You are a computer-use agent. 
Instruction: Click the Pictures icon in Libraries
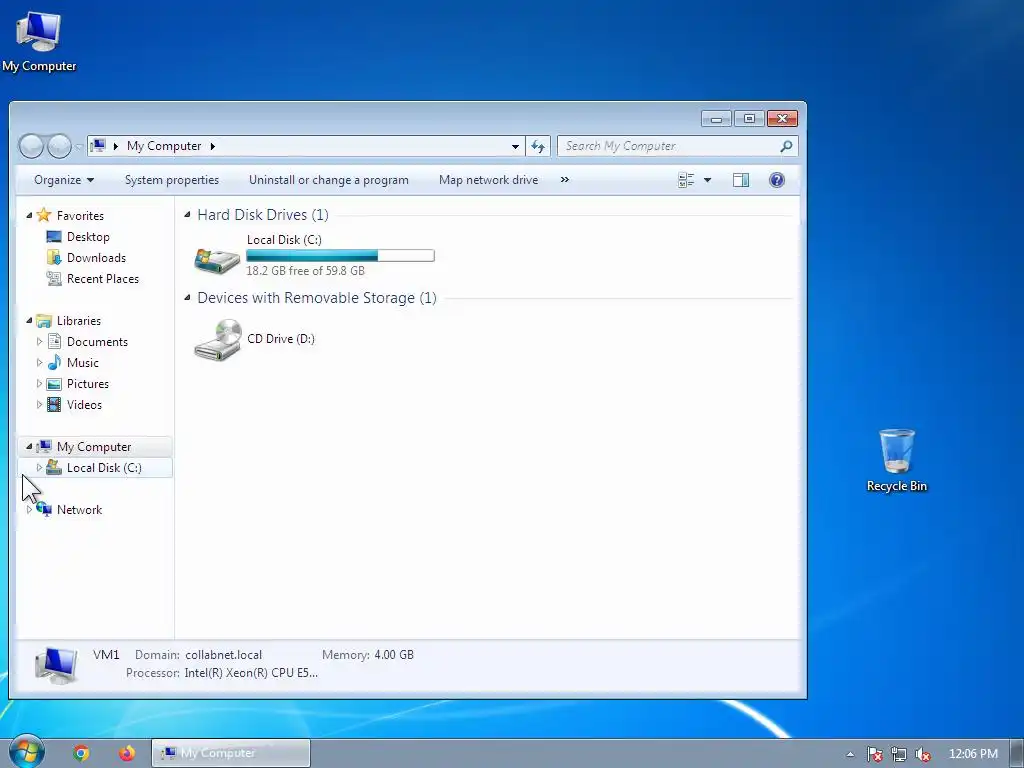point(54,384)
